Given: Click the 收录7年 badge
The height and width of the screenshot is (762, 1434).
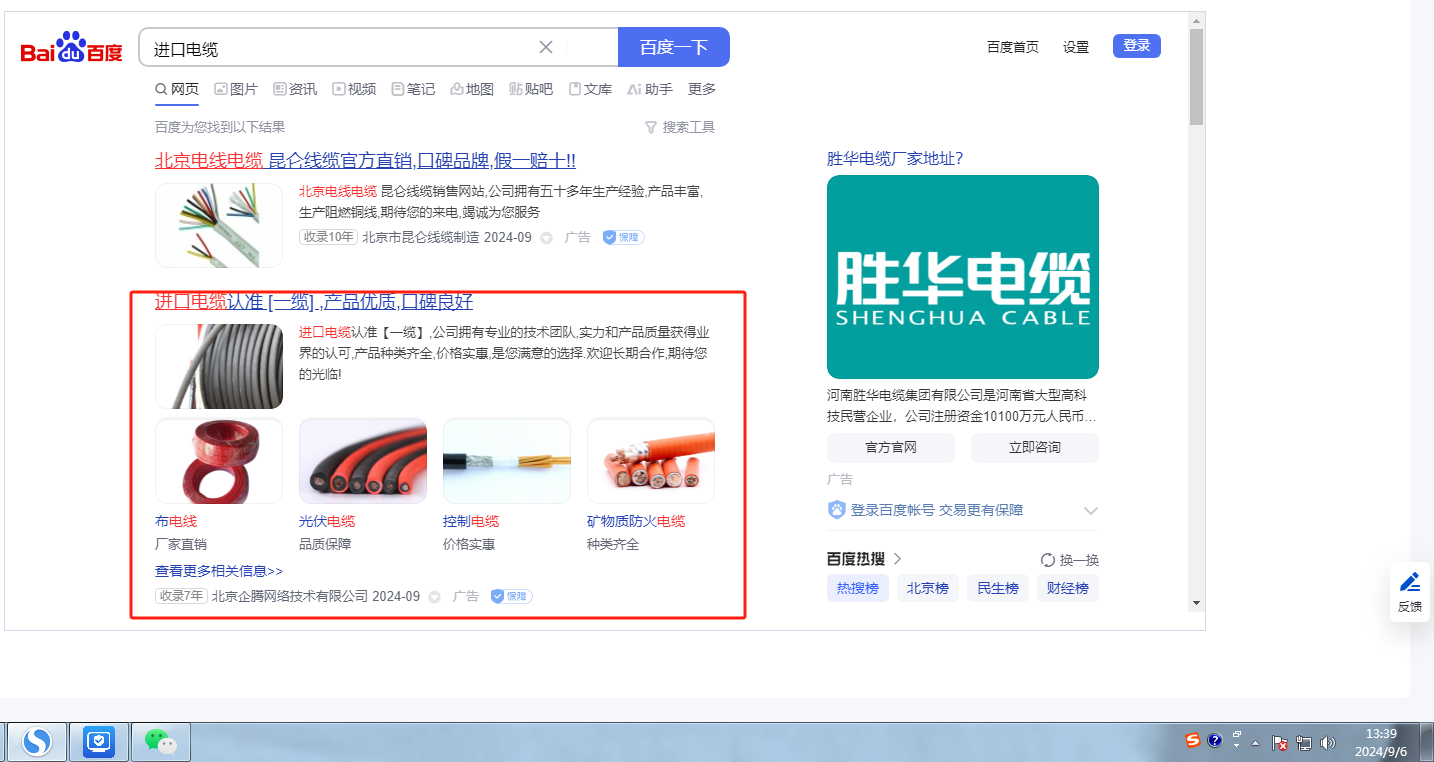Looking at the screenshot, I should (181, 596).
